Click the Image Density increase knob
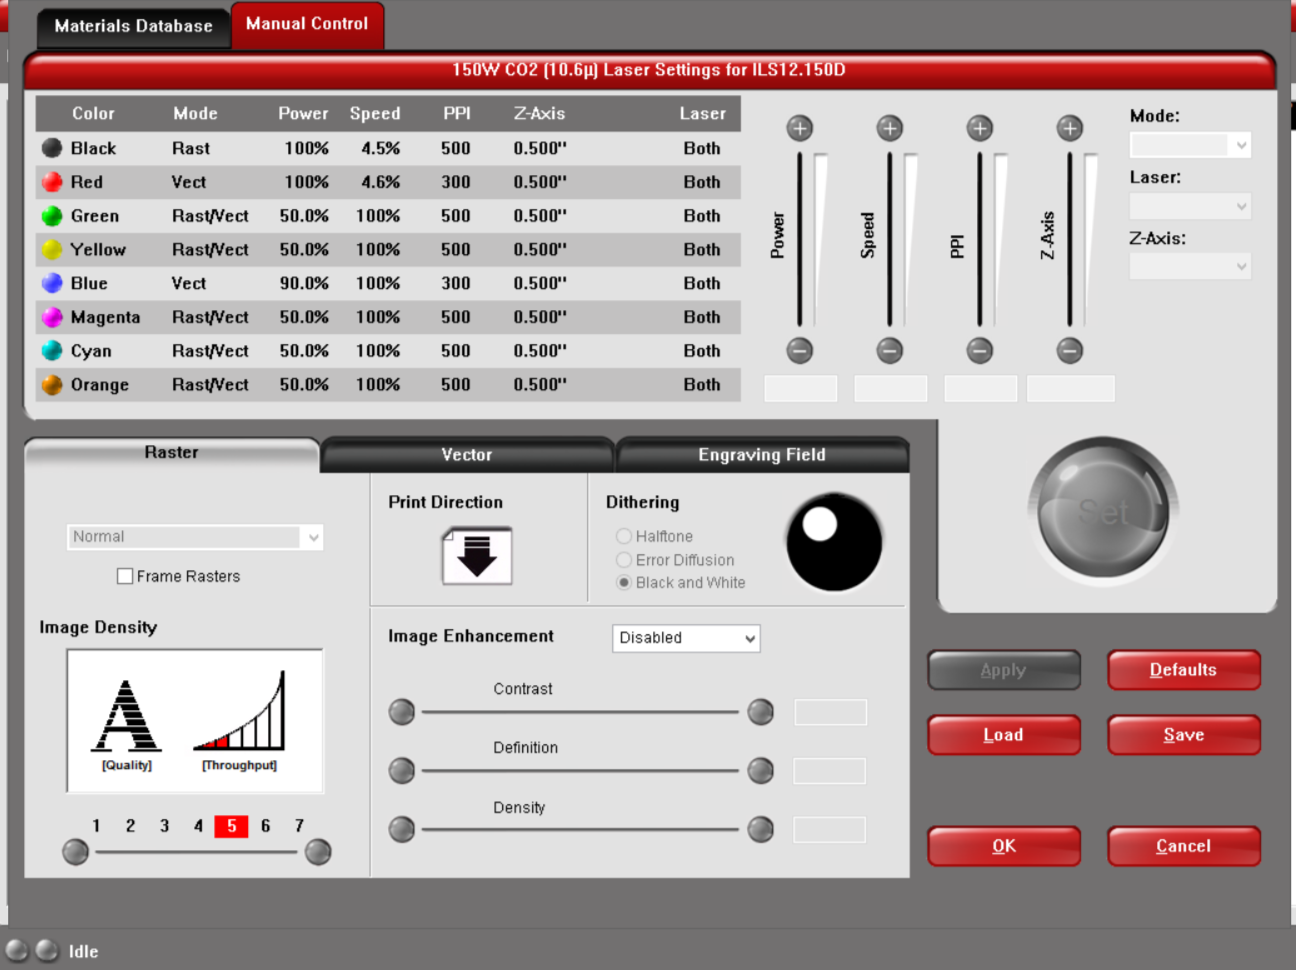Image resolution: width=1296 pixels, height=970 pixels. [x=318, y=852]
